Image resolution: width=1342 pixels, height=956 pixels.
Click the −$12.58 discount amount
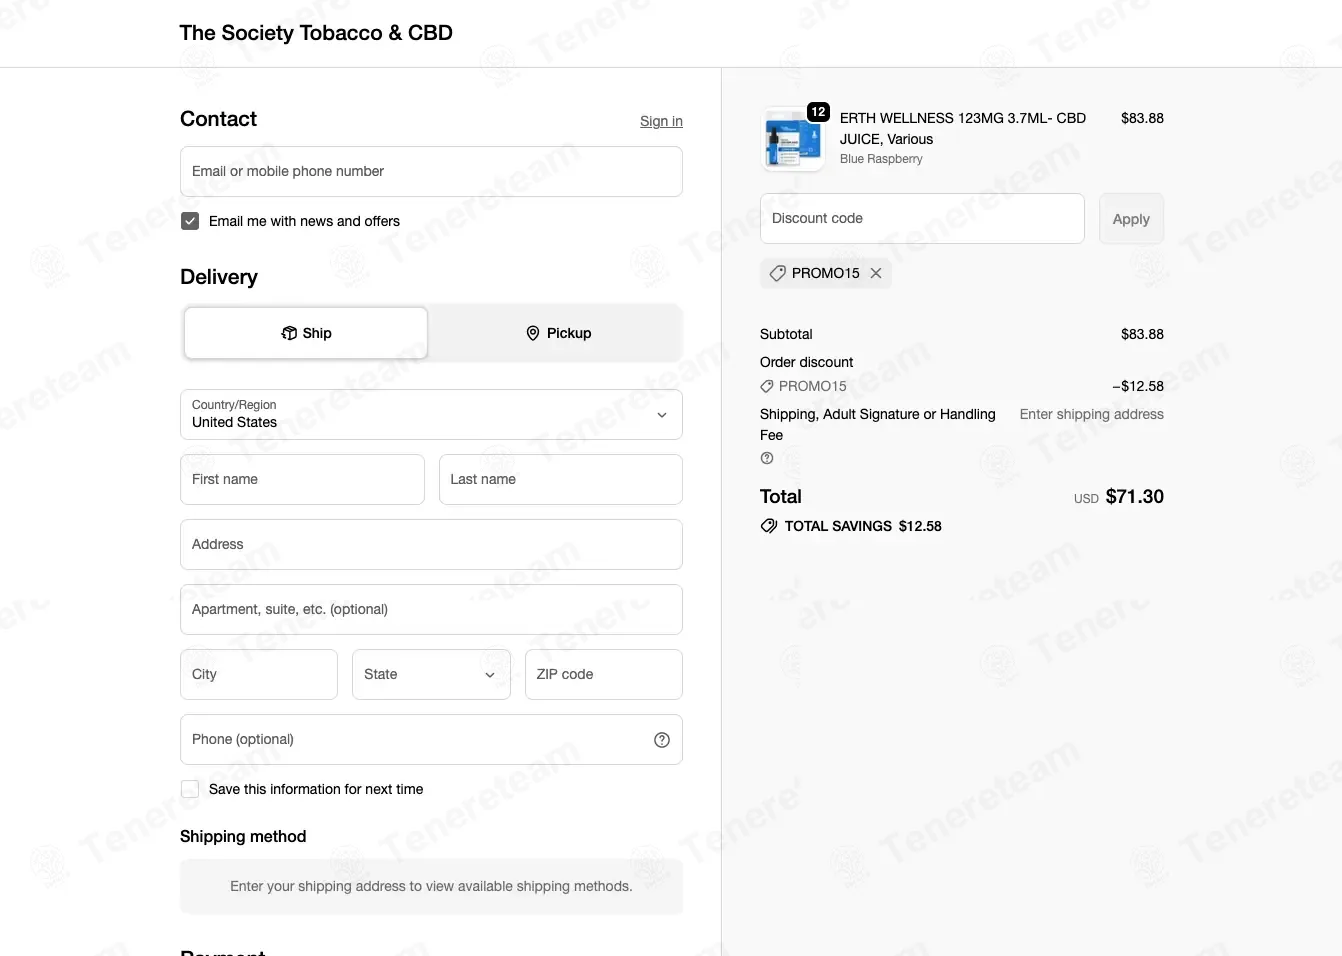[1138, 386]
